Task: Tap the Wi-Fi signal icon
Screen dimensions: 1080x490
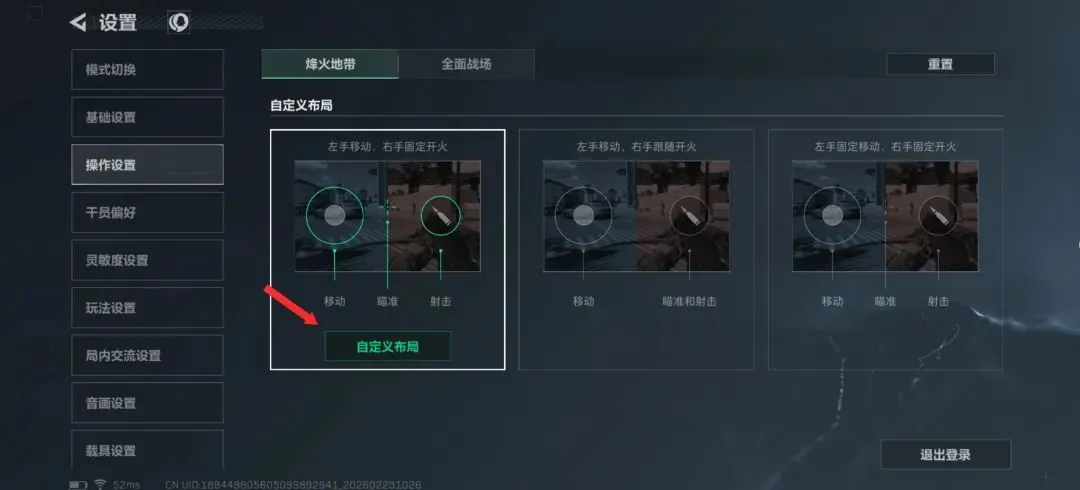Action: [x=100, y=484]
